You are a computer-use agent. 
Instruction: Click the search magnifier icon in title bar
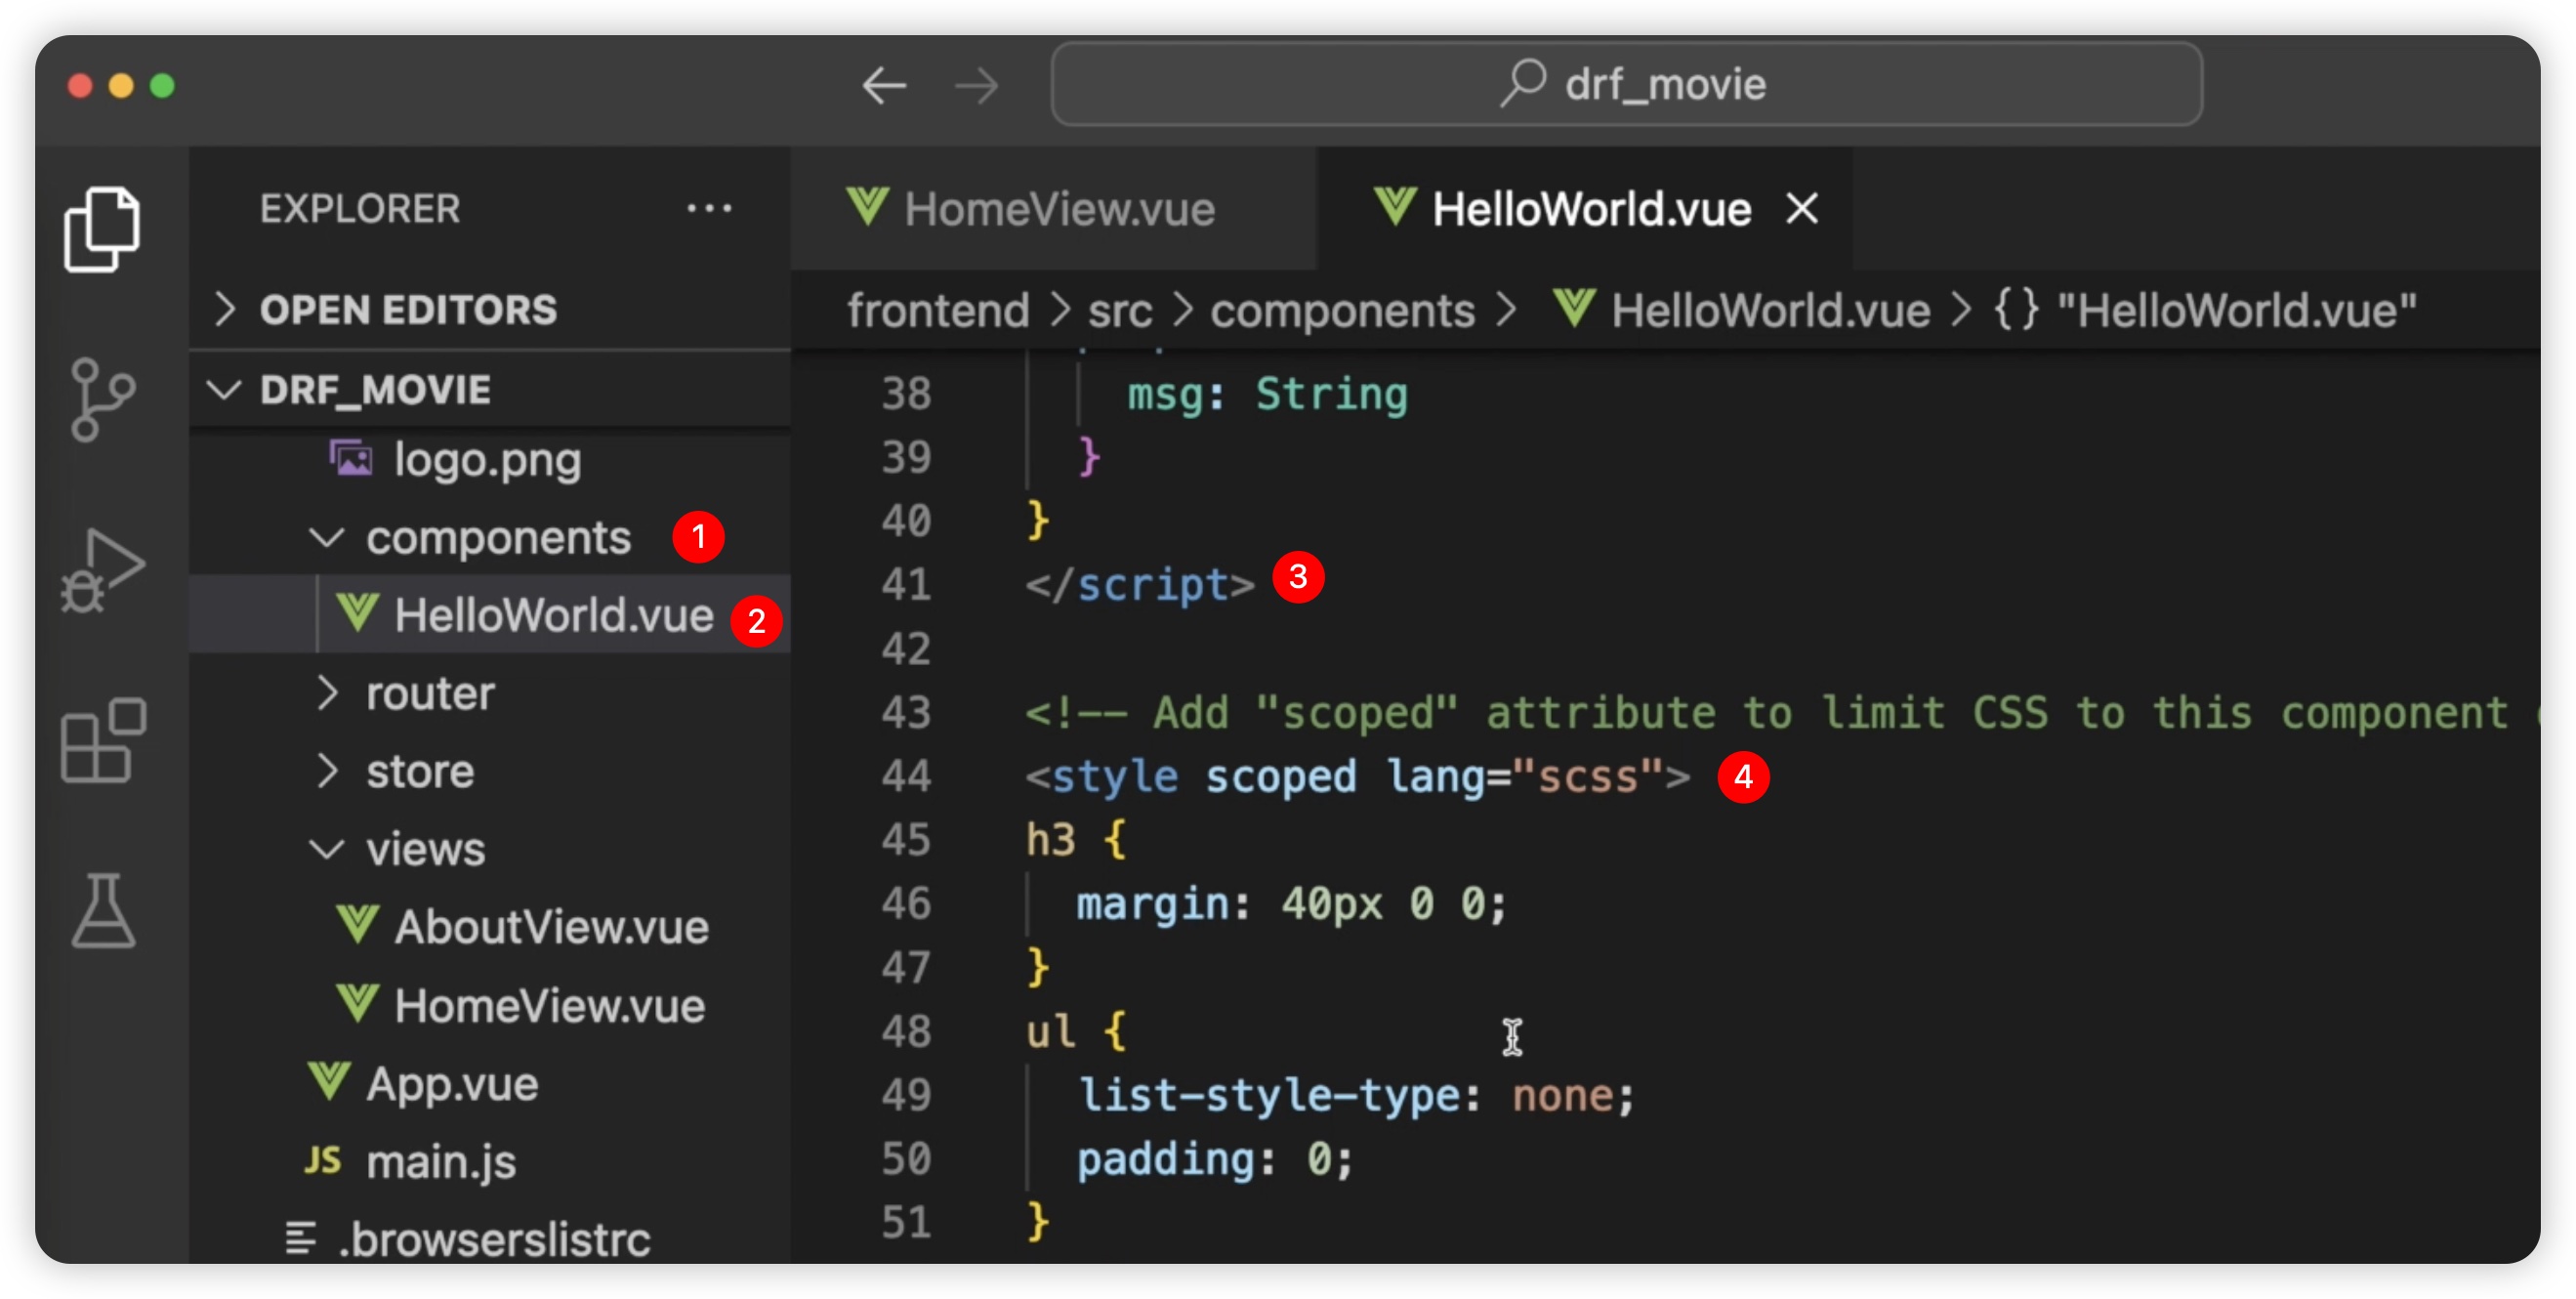(x=1523, y=83)
